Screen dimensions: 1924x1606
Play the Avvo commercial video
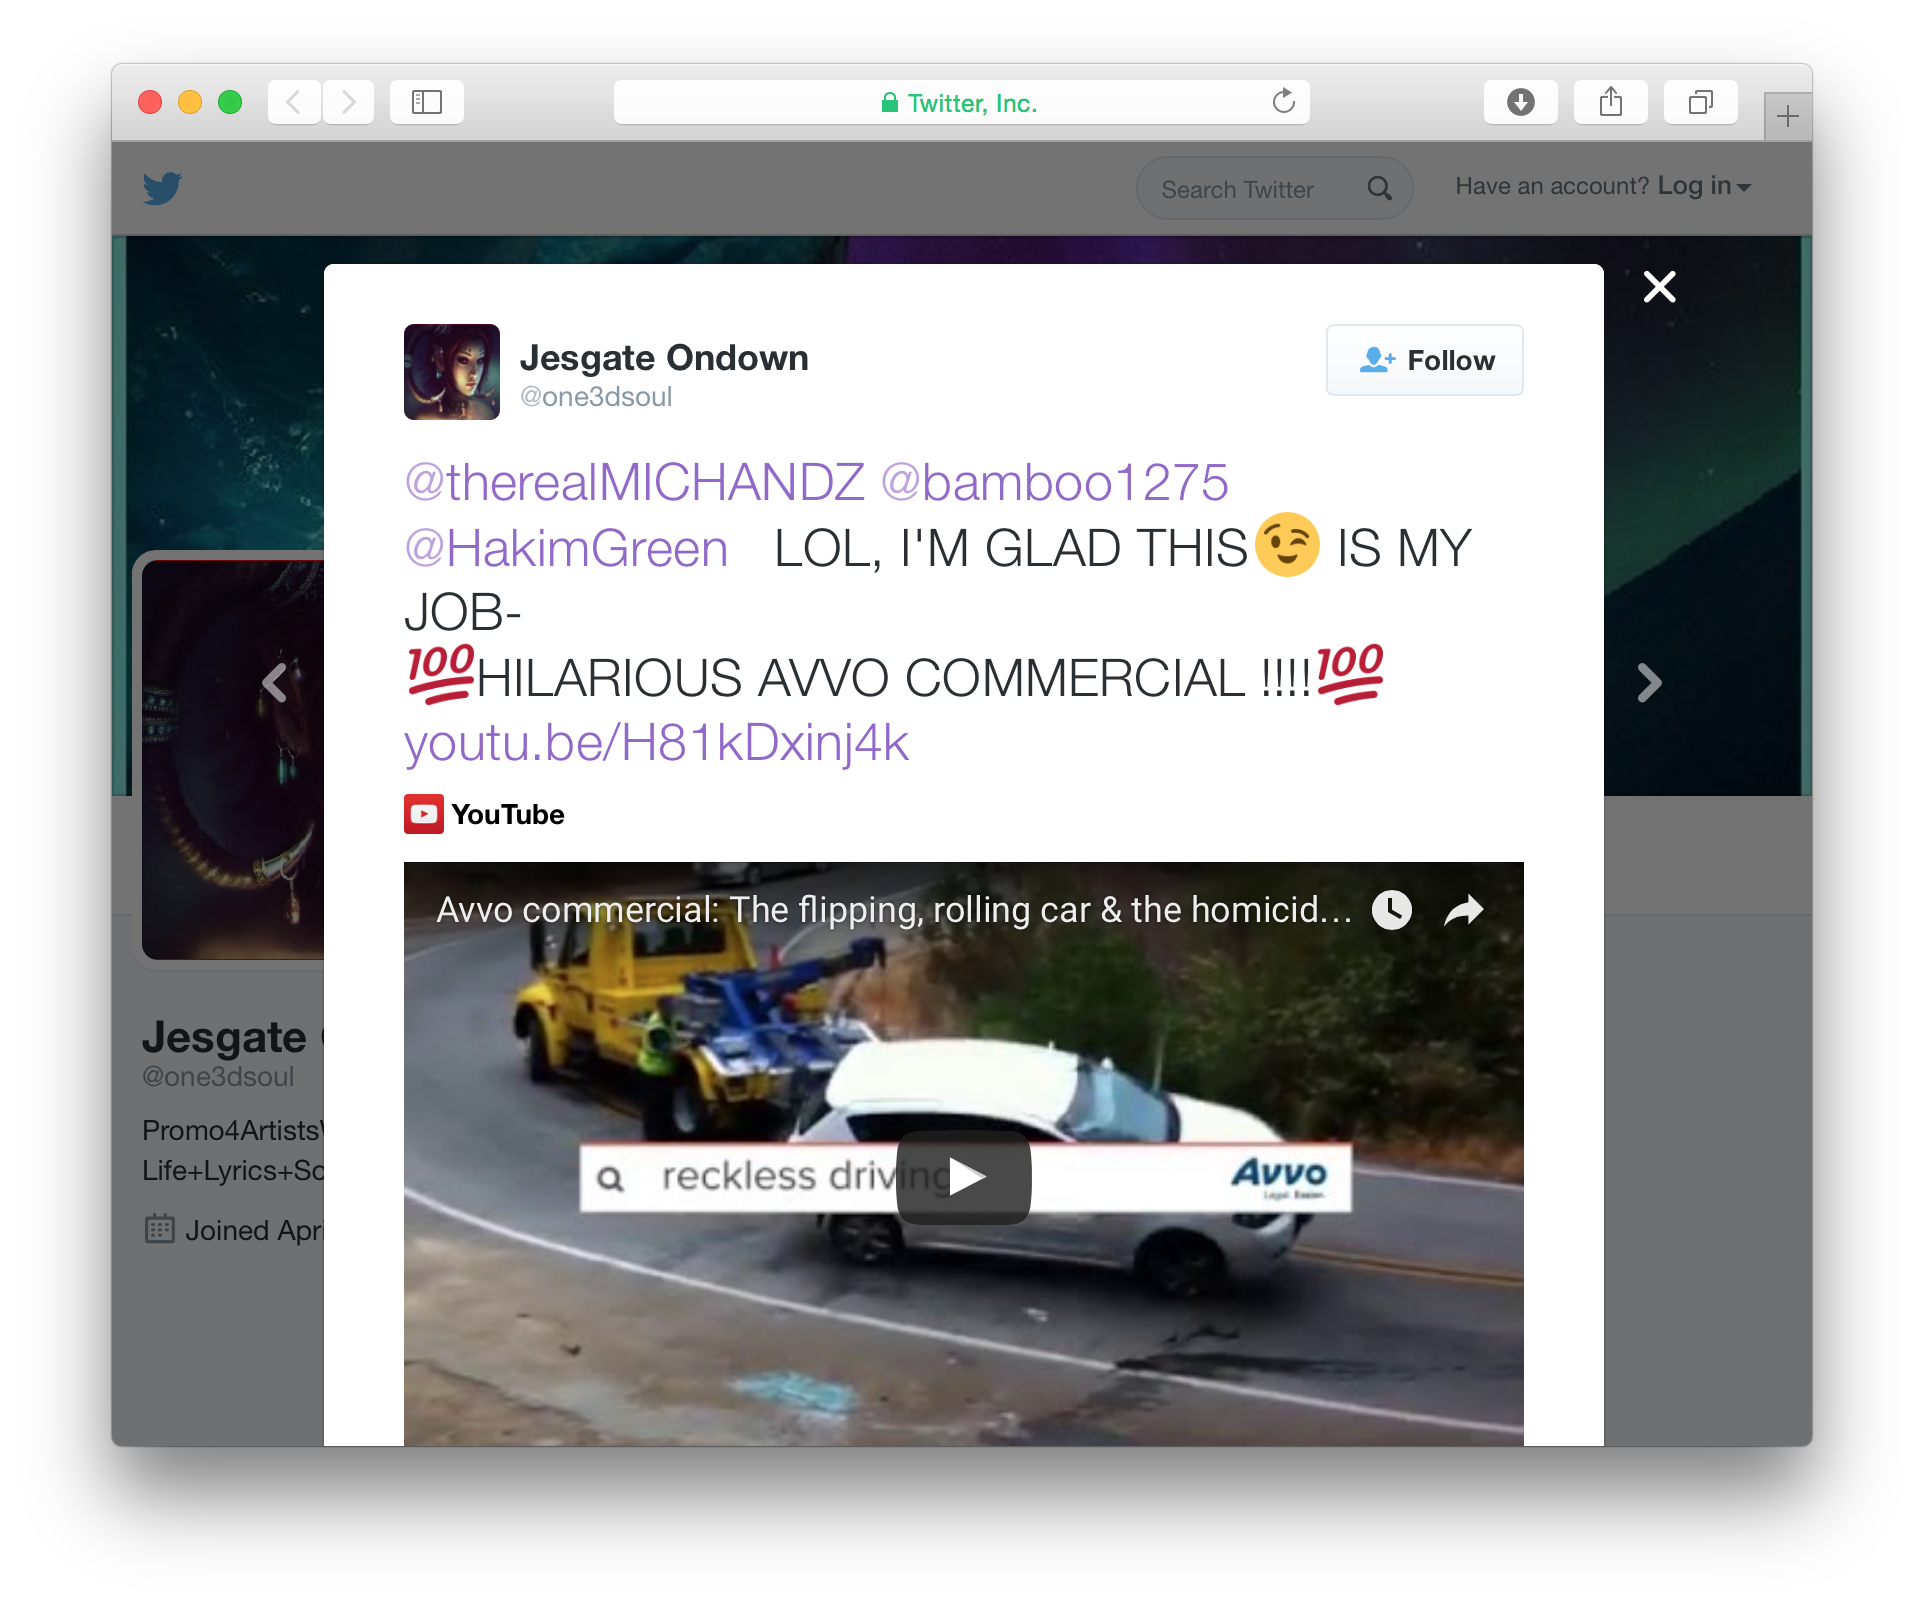click(964, 1177)
